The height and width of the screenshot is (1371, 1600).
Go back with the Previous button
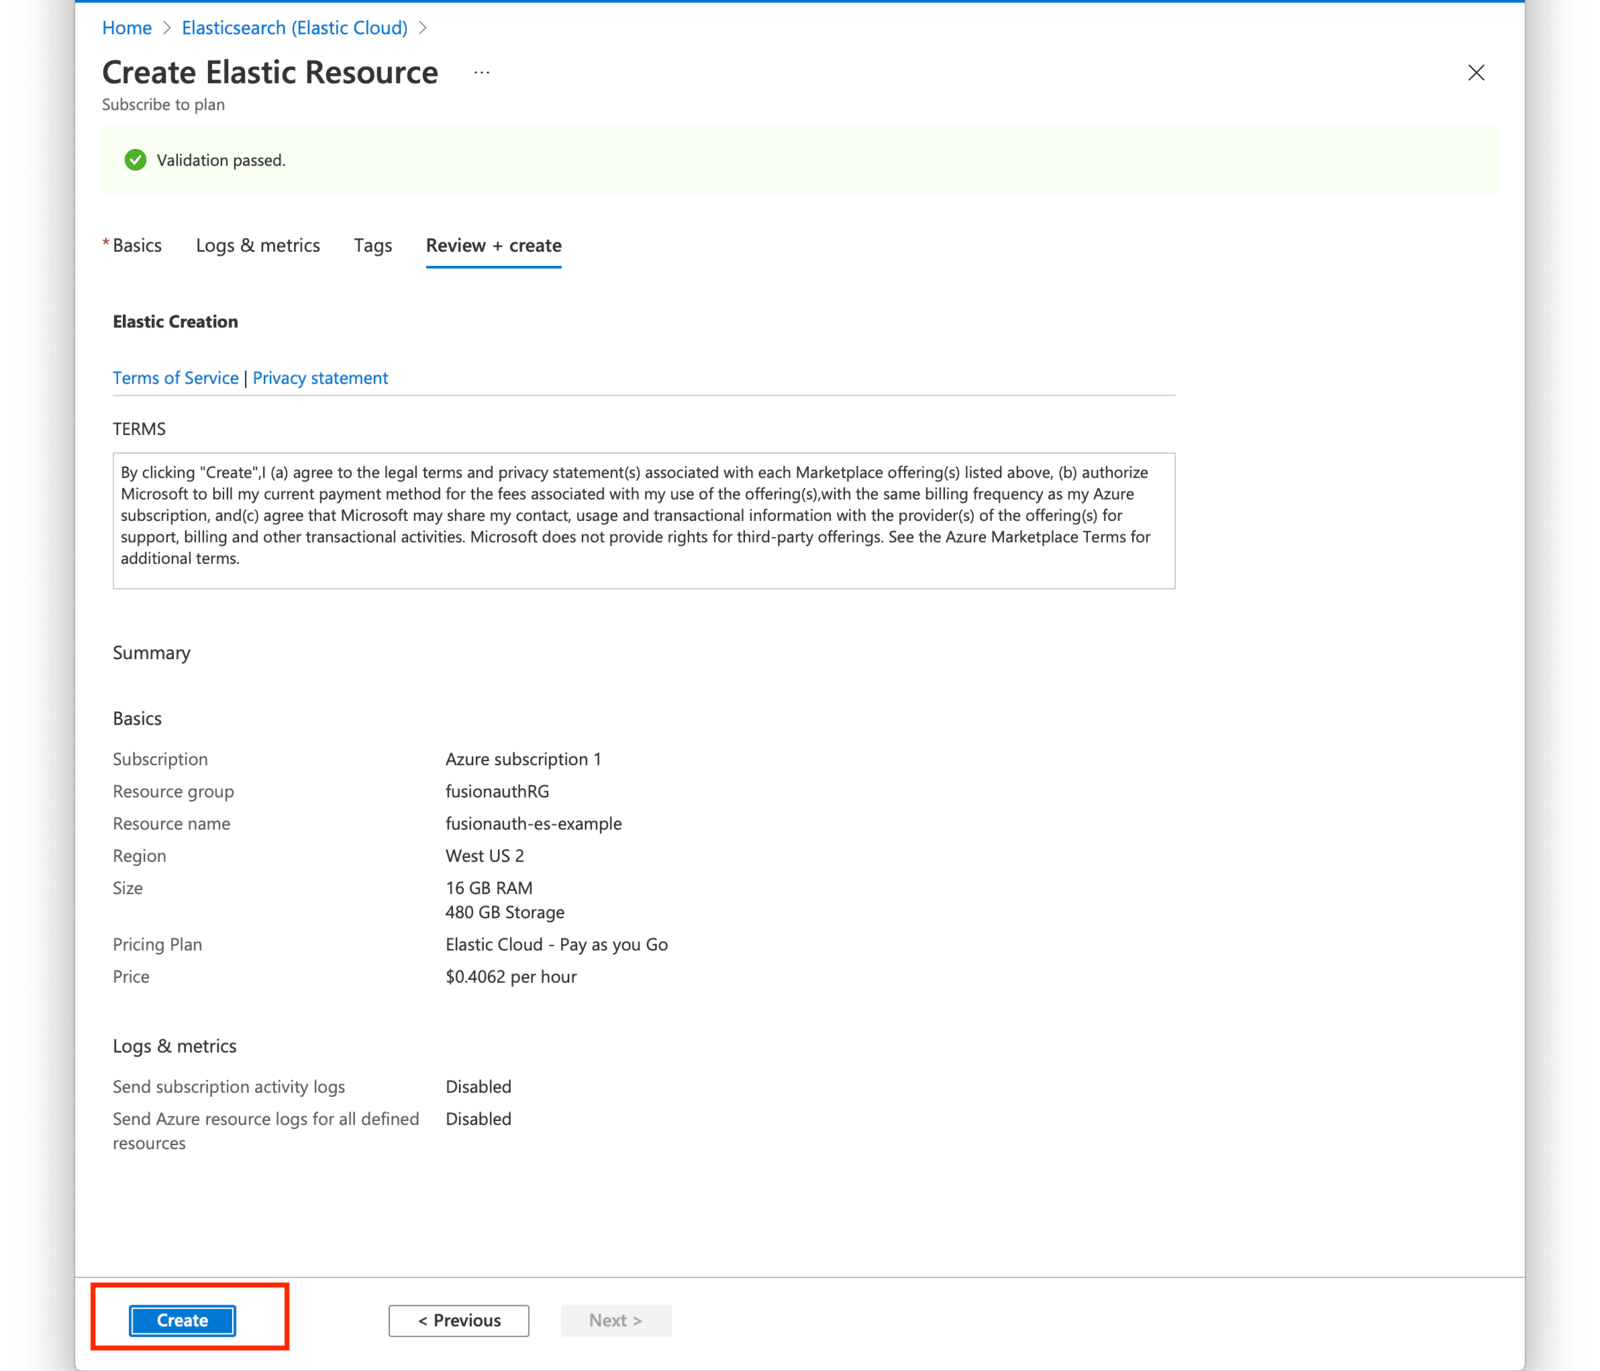(459, 1320)
